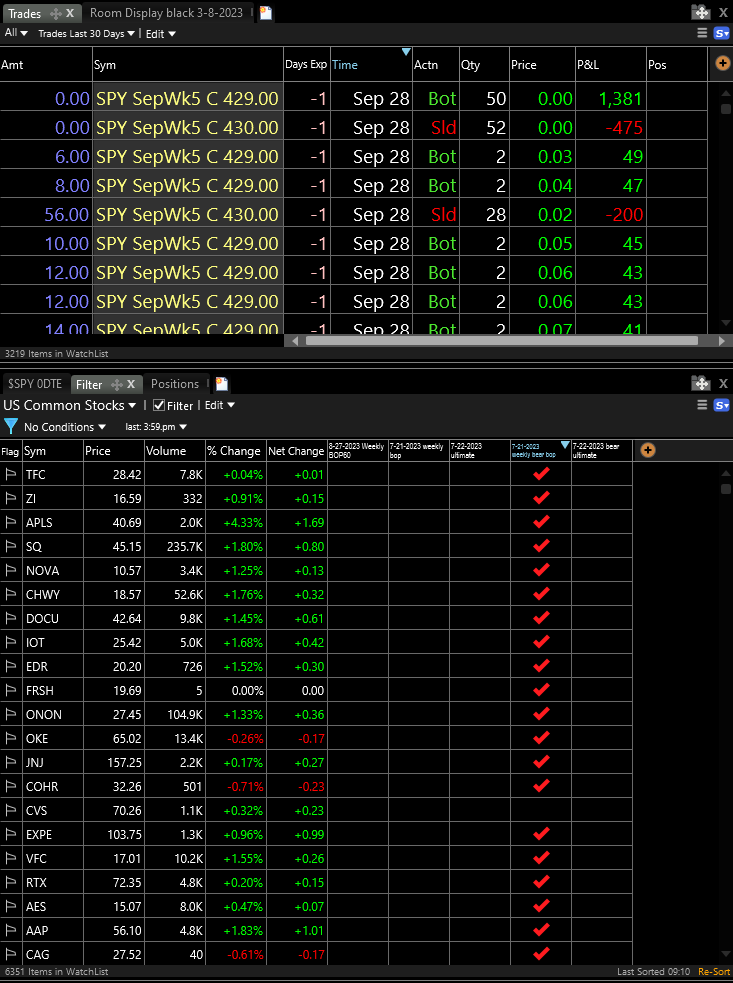The width and height of the screenshot is (733, 983).
Task: Toggle the Filter checkbox
Action: coord(159,405)
